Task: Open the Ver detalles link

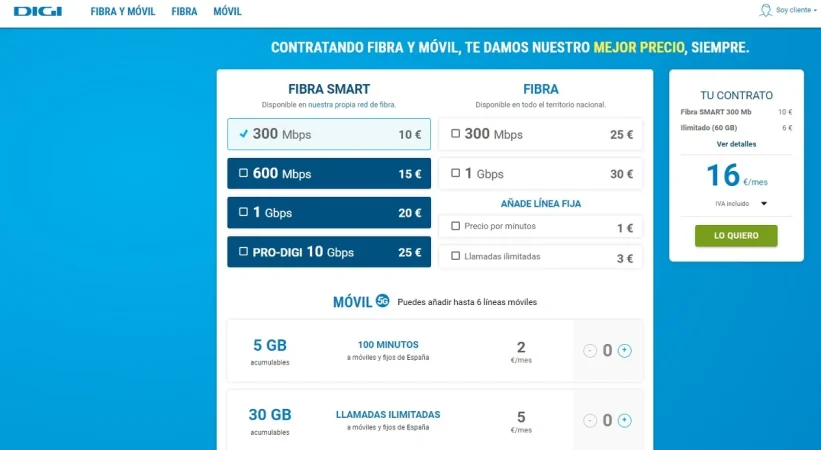Action: pos(736,144)
